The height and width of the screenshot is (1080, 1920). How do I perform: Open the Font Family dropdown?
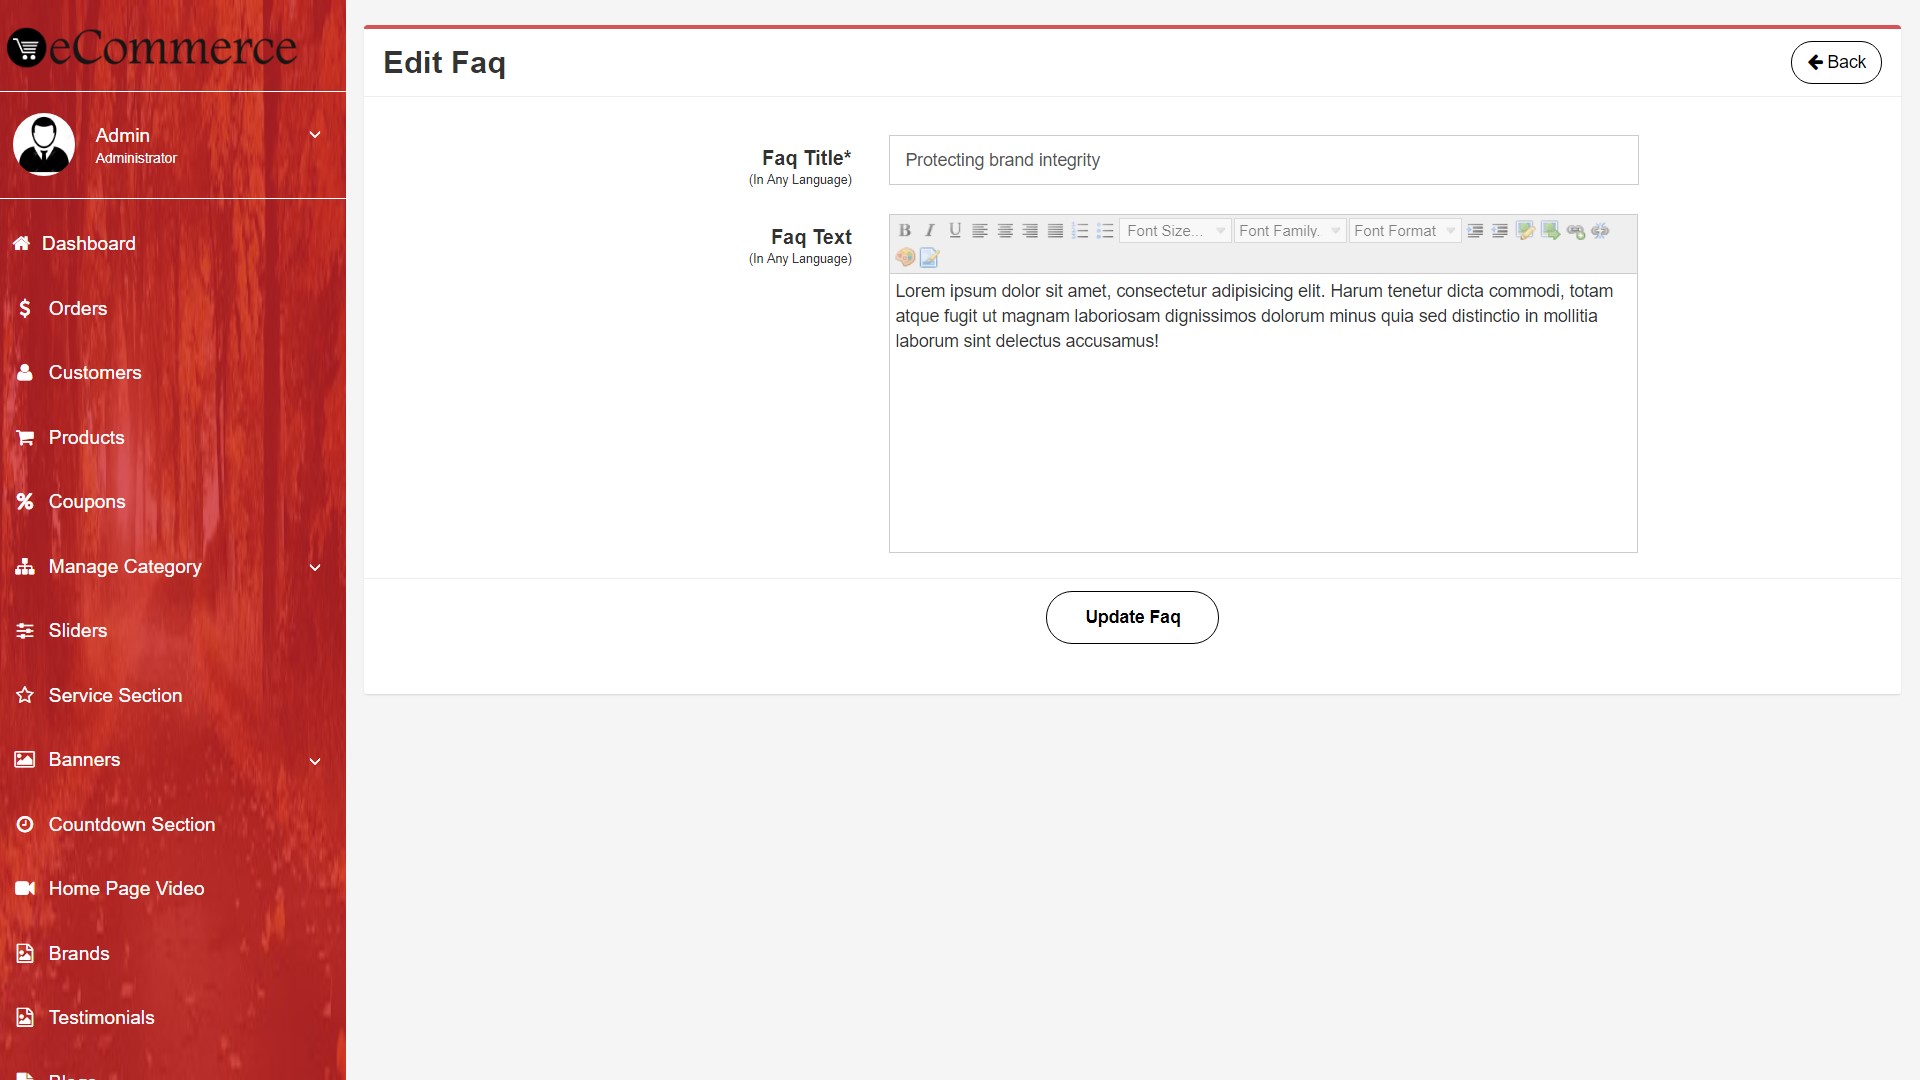(x=1289, y=231)
